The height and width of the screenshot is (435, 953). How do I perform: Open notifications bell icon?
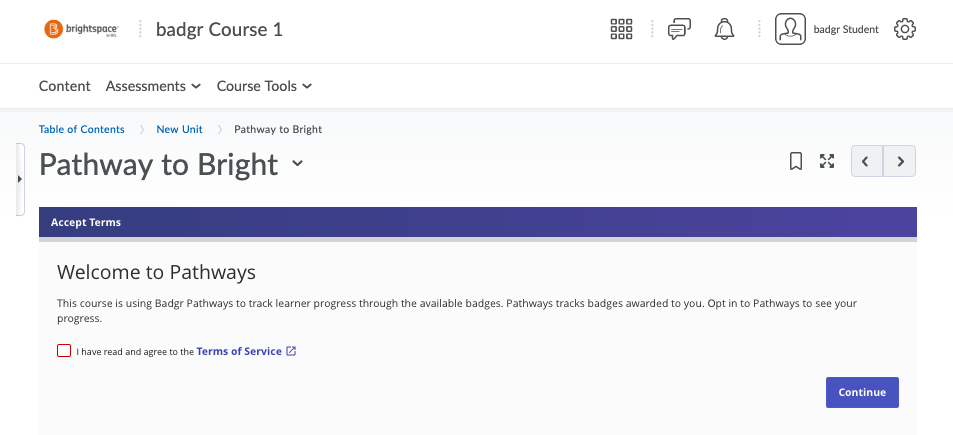point(724,29)
